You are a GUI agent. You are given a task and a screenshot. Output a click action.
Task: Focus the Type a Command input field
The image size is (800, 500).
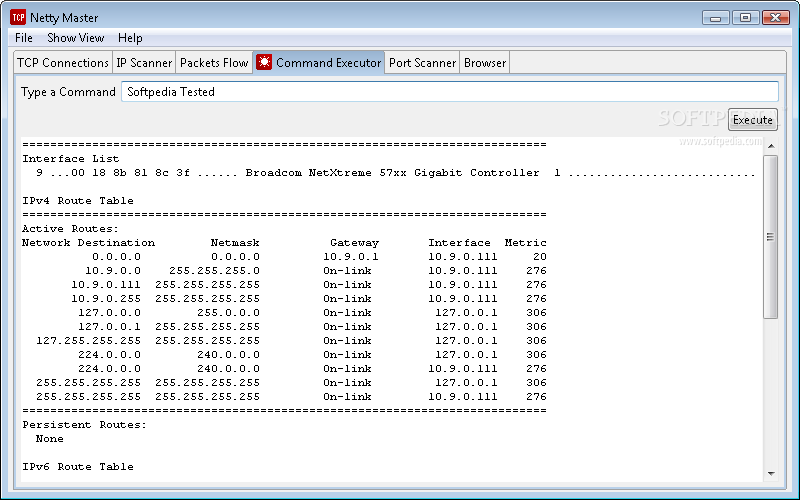pos(449,92)
